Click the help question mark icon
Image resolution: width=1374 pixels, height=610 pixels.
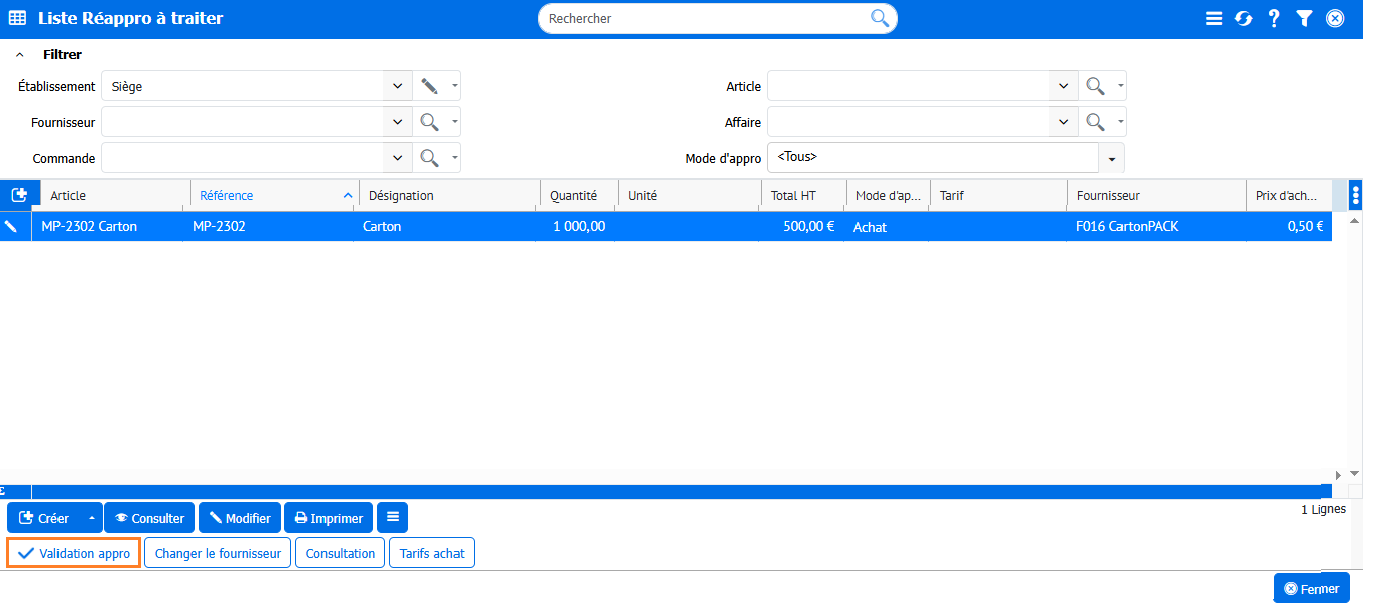pos(1273,19)
